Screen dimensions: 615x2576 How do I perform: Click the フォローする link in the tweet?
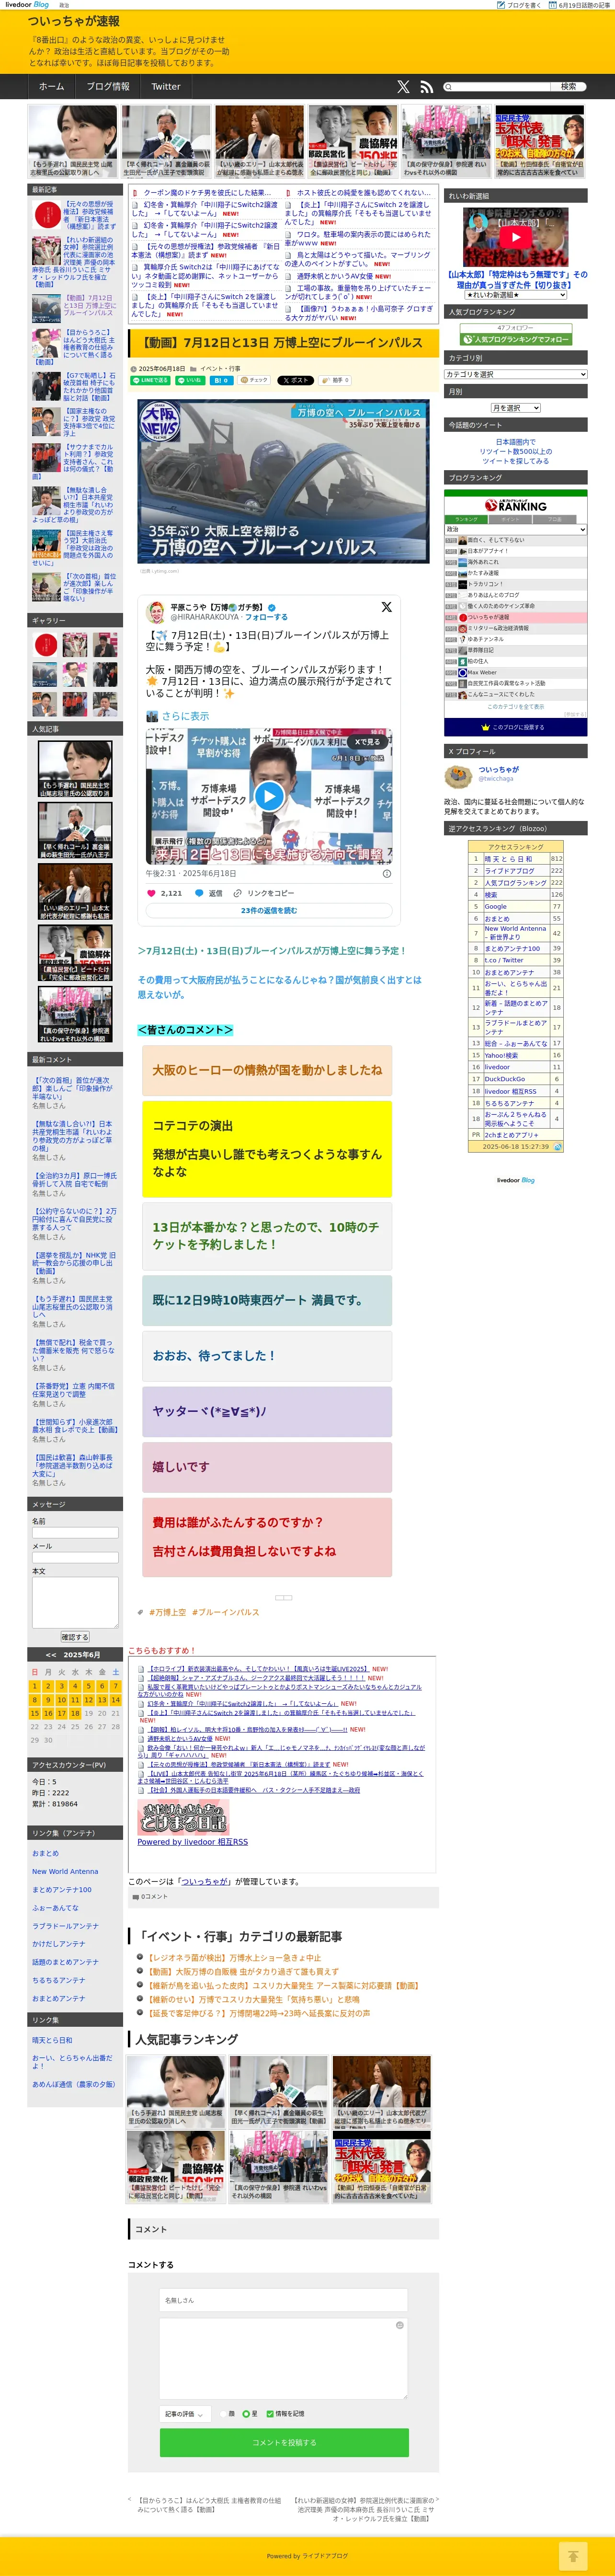266,617
